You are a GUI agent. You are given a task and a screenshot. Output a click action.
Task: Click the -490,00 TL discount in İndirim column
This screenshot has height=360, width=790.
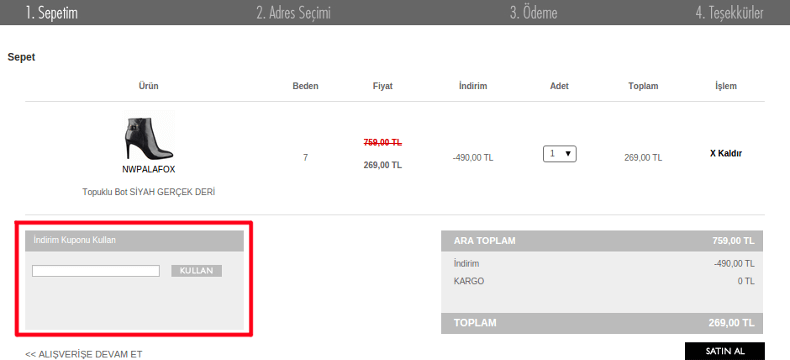point(473,158)
